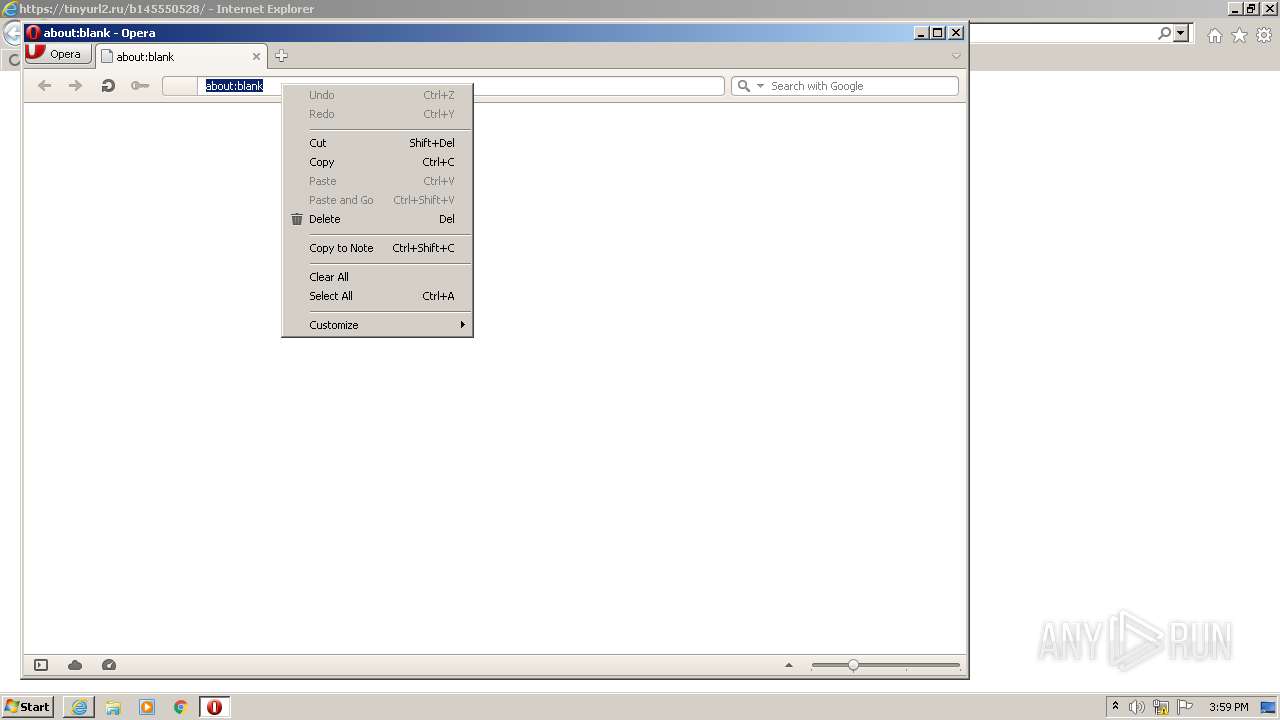Click the show desktop tray button

click(1268, 707)
